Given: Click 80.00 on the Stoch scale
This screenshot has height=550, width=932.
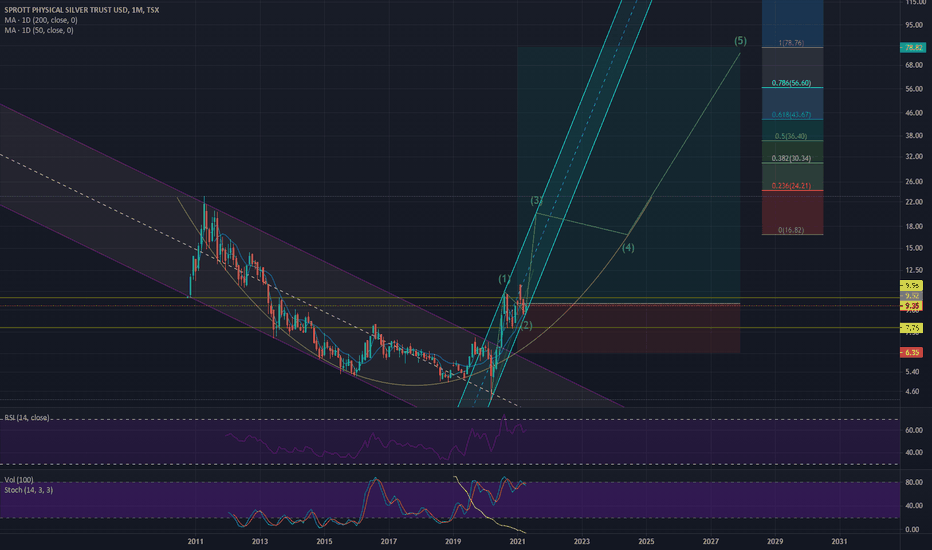Looking at the screenshot, I should tap(914, 483).
